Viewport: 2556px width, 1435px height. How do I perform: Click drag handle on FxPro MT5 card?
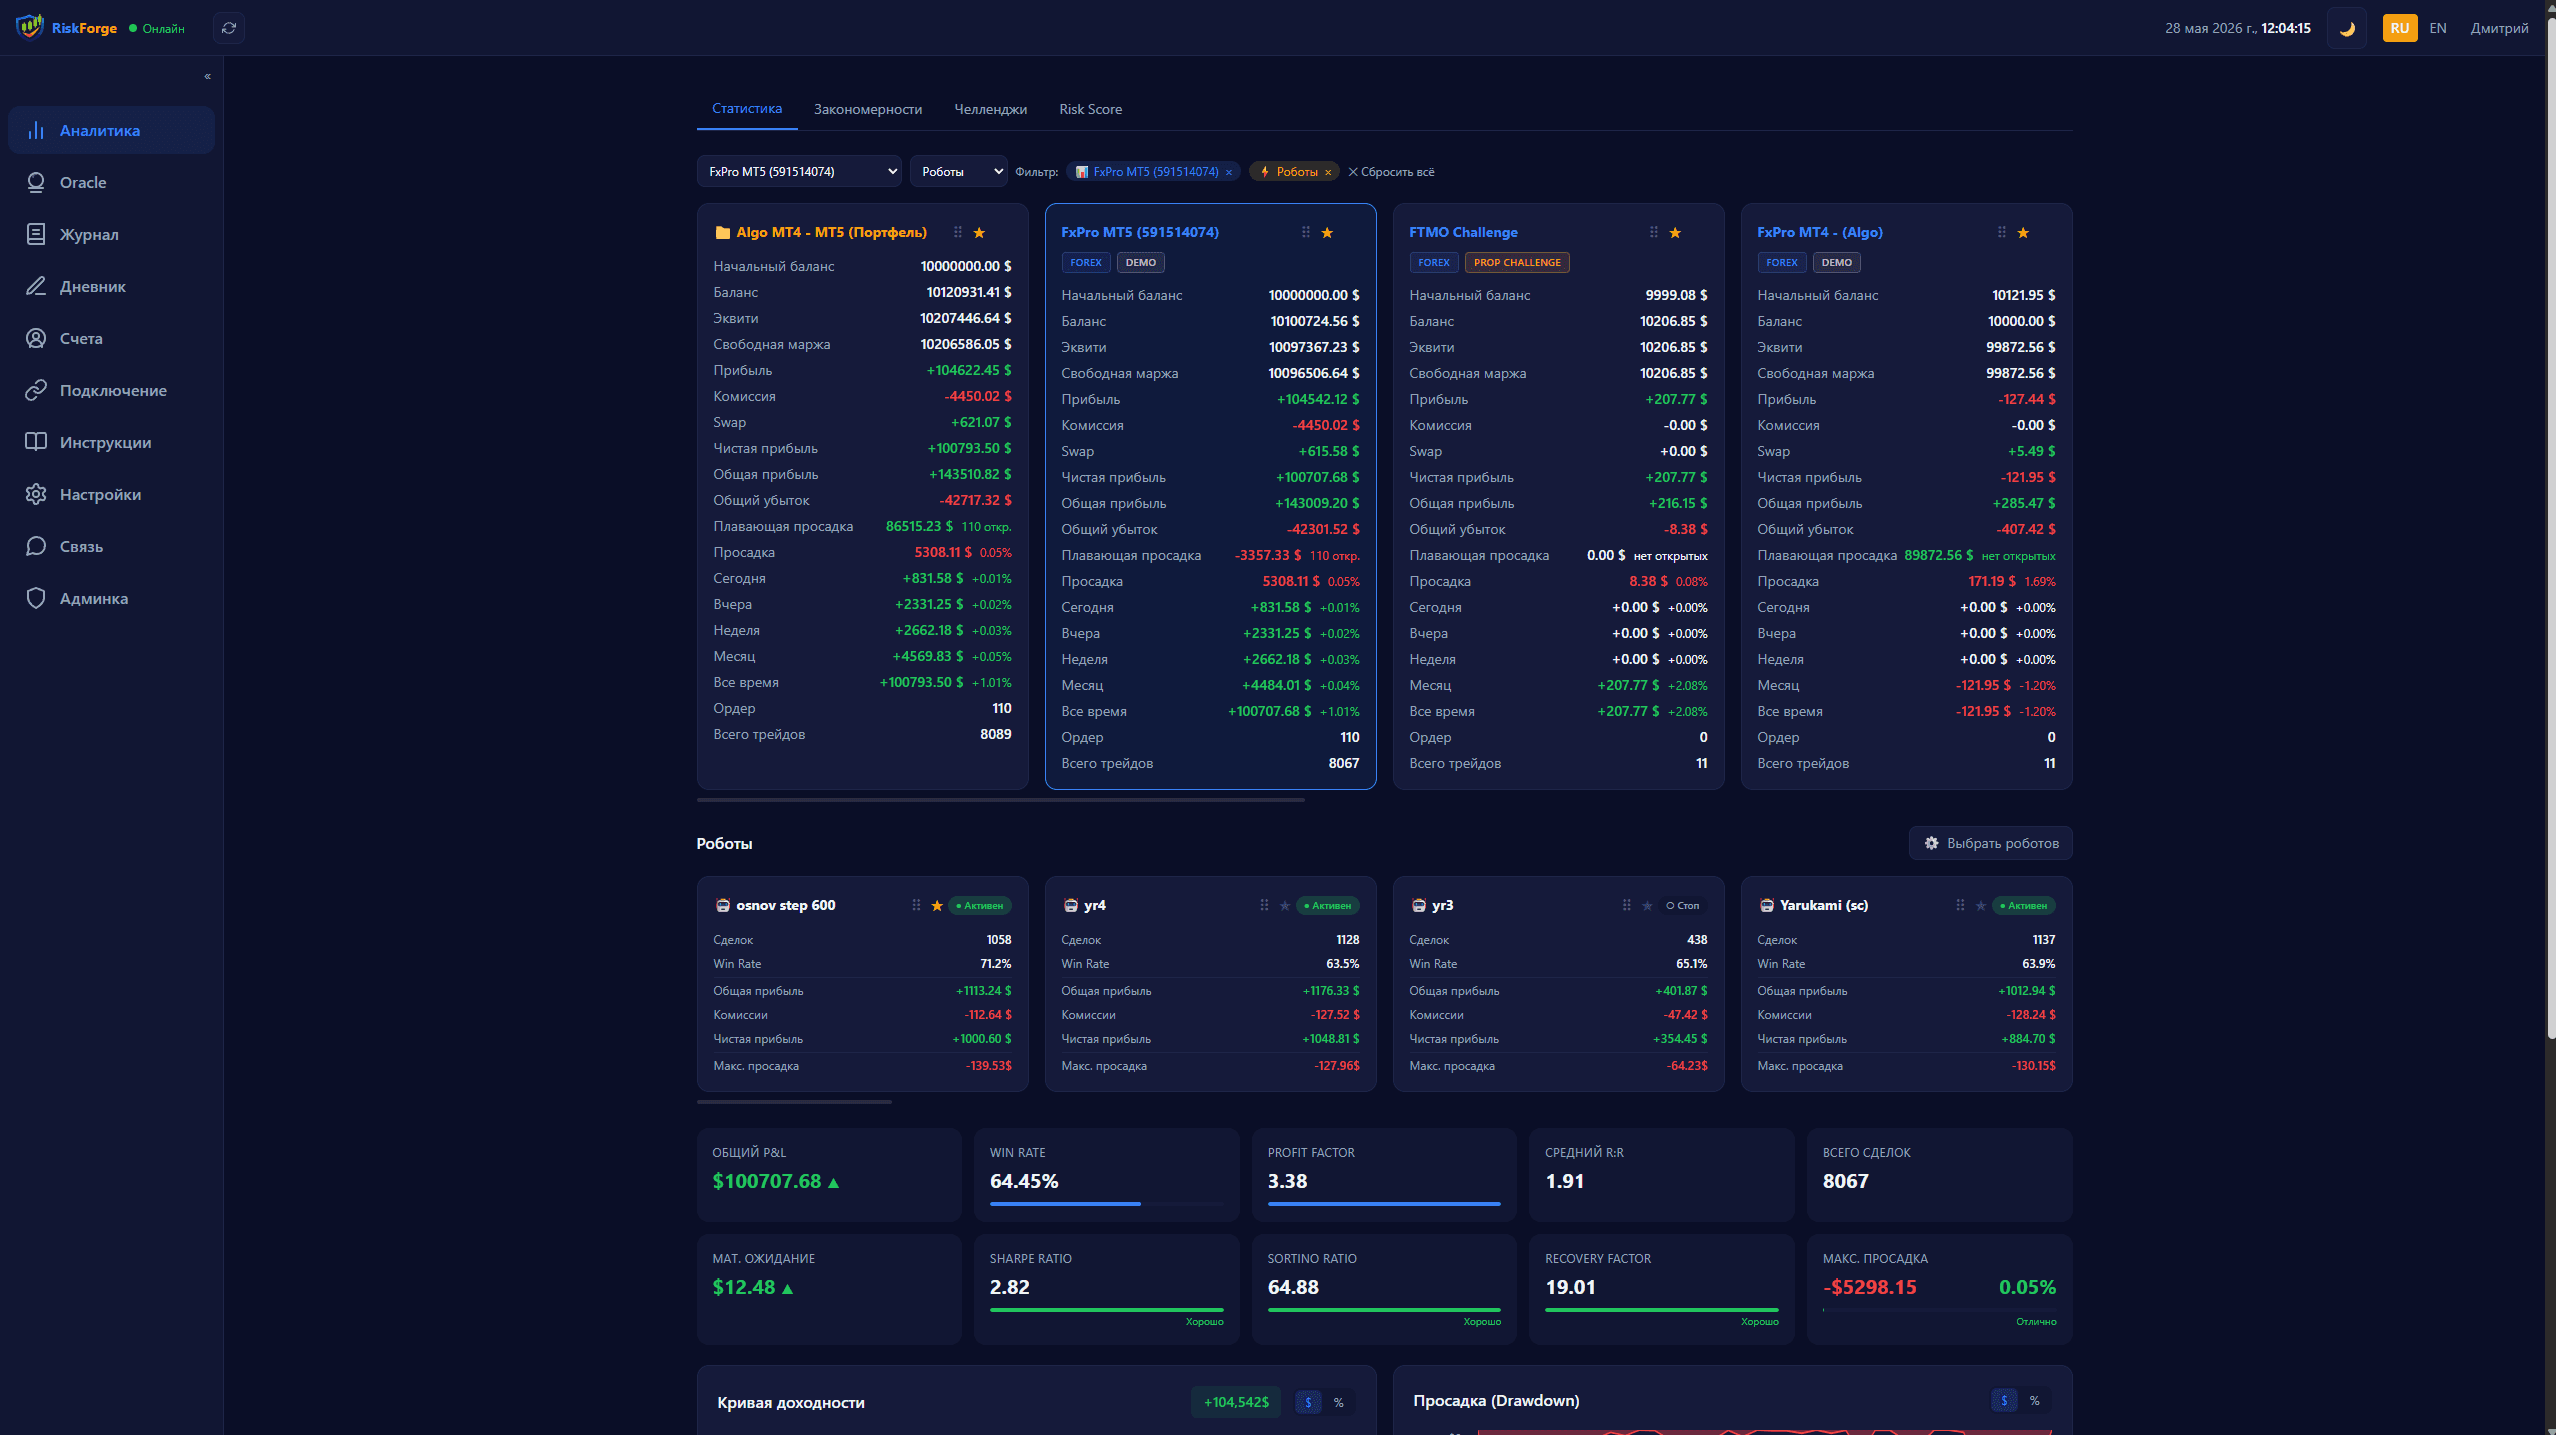pyautogui.click(x=1305, y=232)
